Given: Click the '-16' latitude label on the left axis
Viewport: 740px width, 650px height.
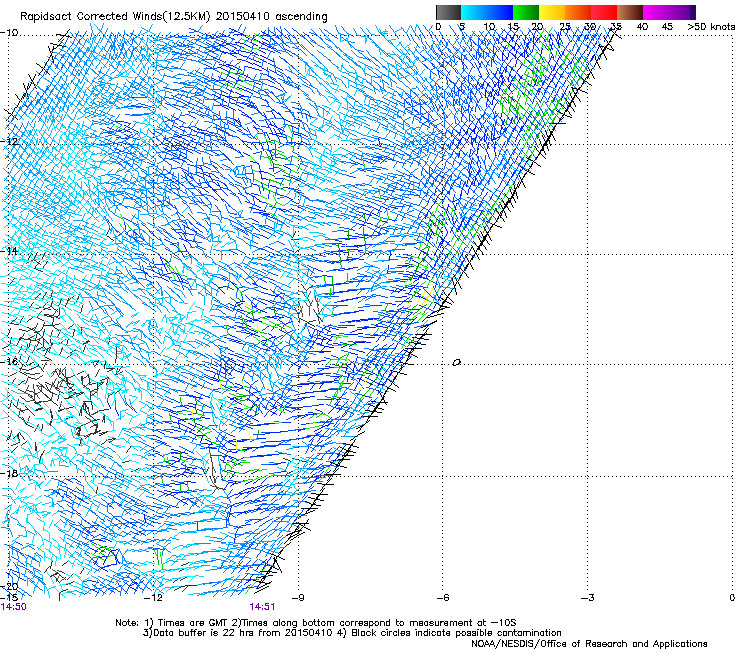Looking at the screenshot, I should click(x=9, y=362).
